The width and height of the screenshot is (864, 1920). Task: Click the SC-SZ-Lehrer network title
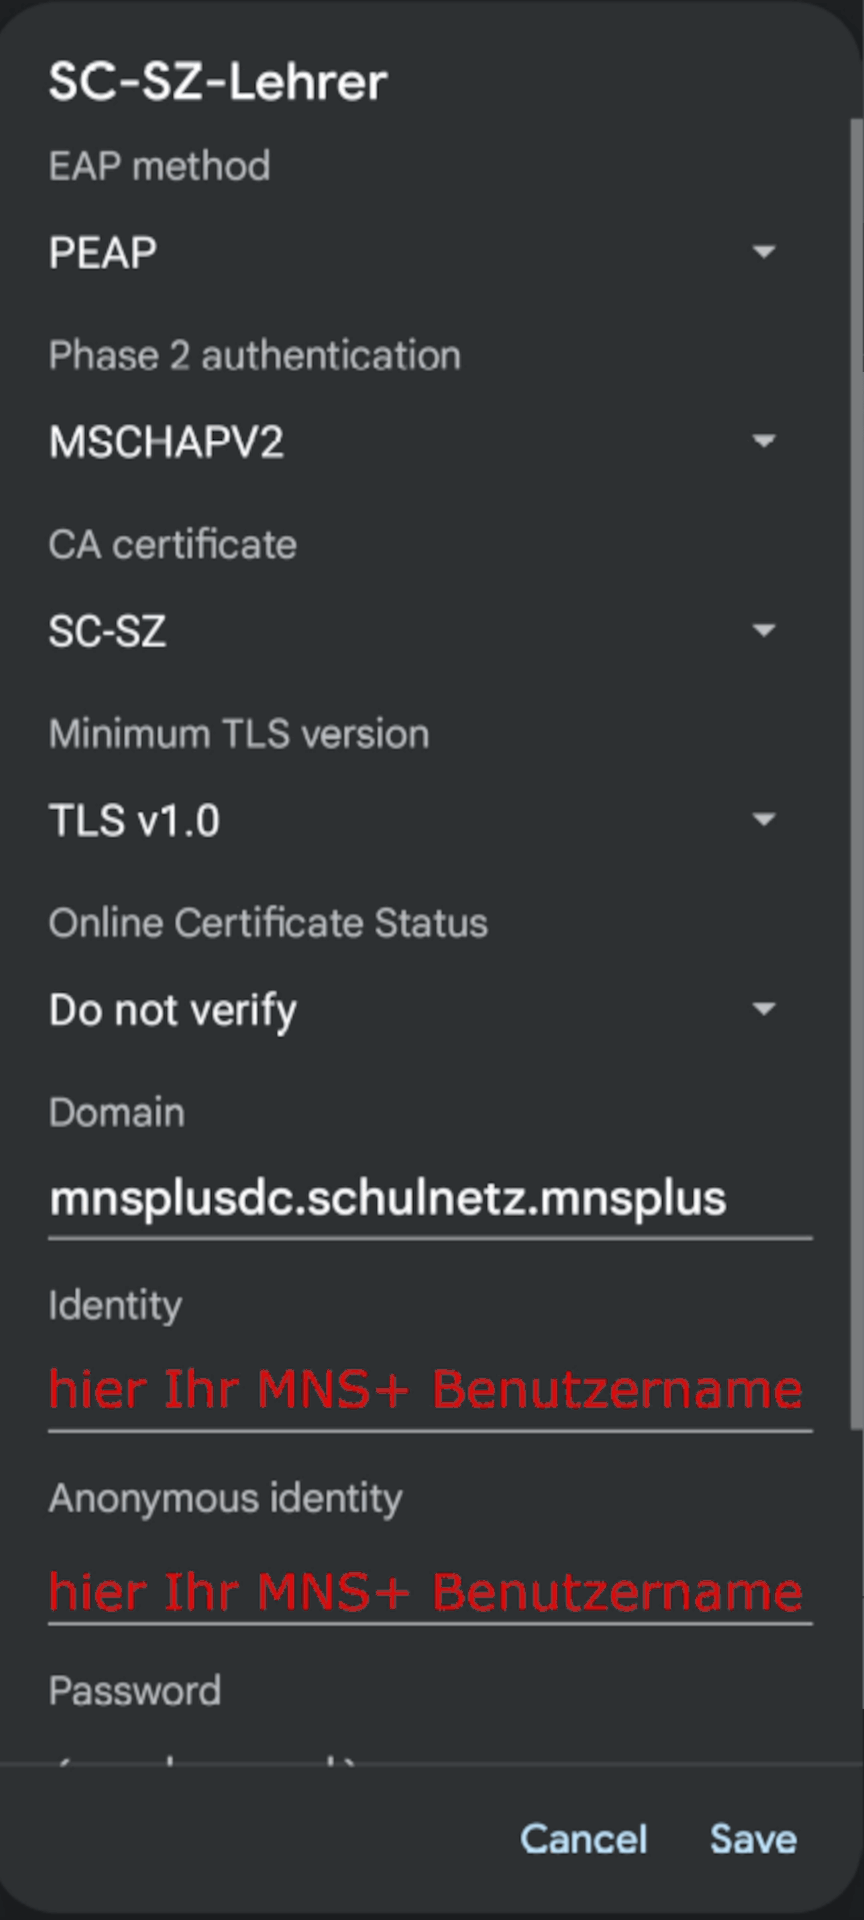click(218, 82)
